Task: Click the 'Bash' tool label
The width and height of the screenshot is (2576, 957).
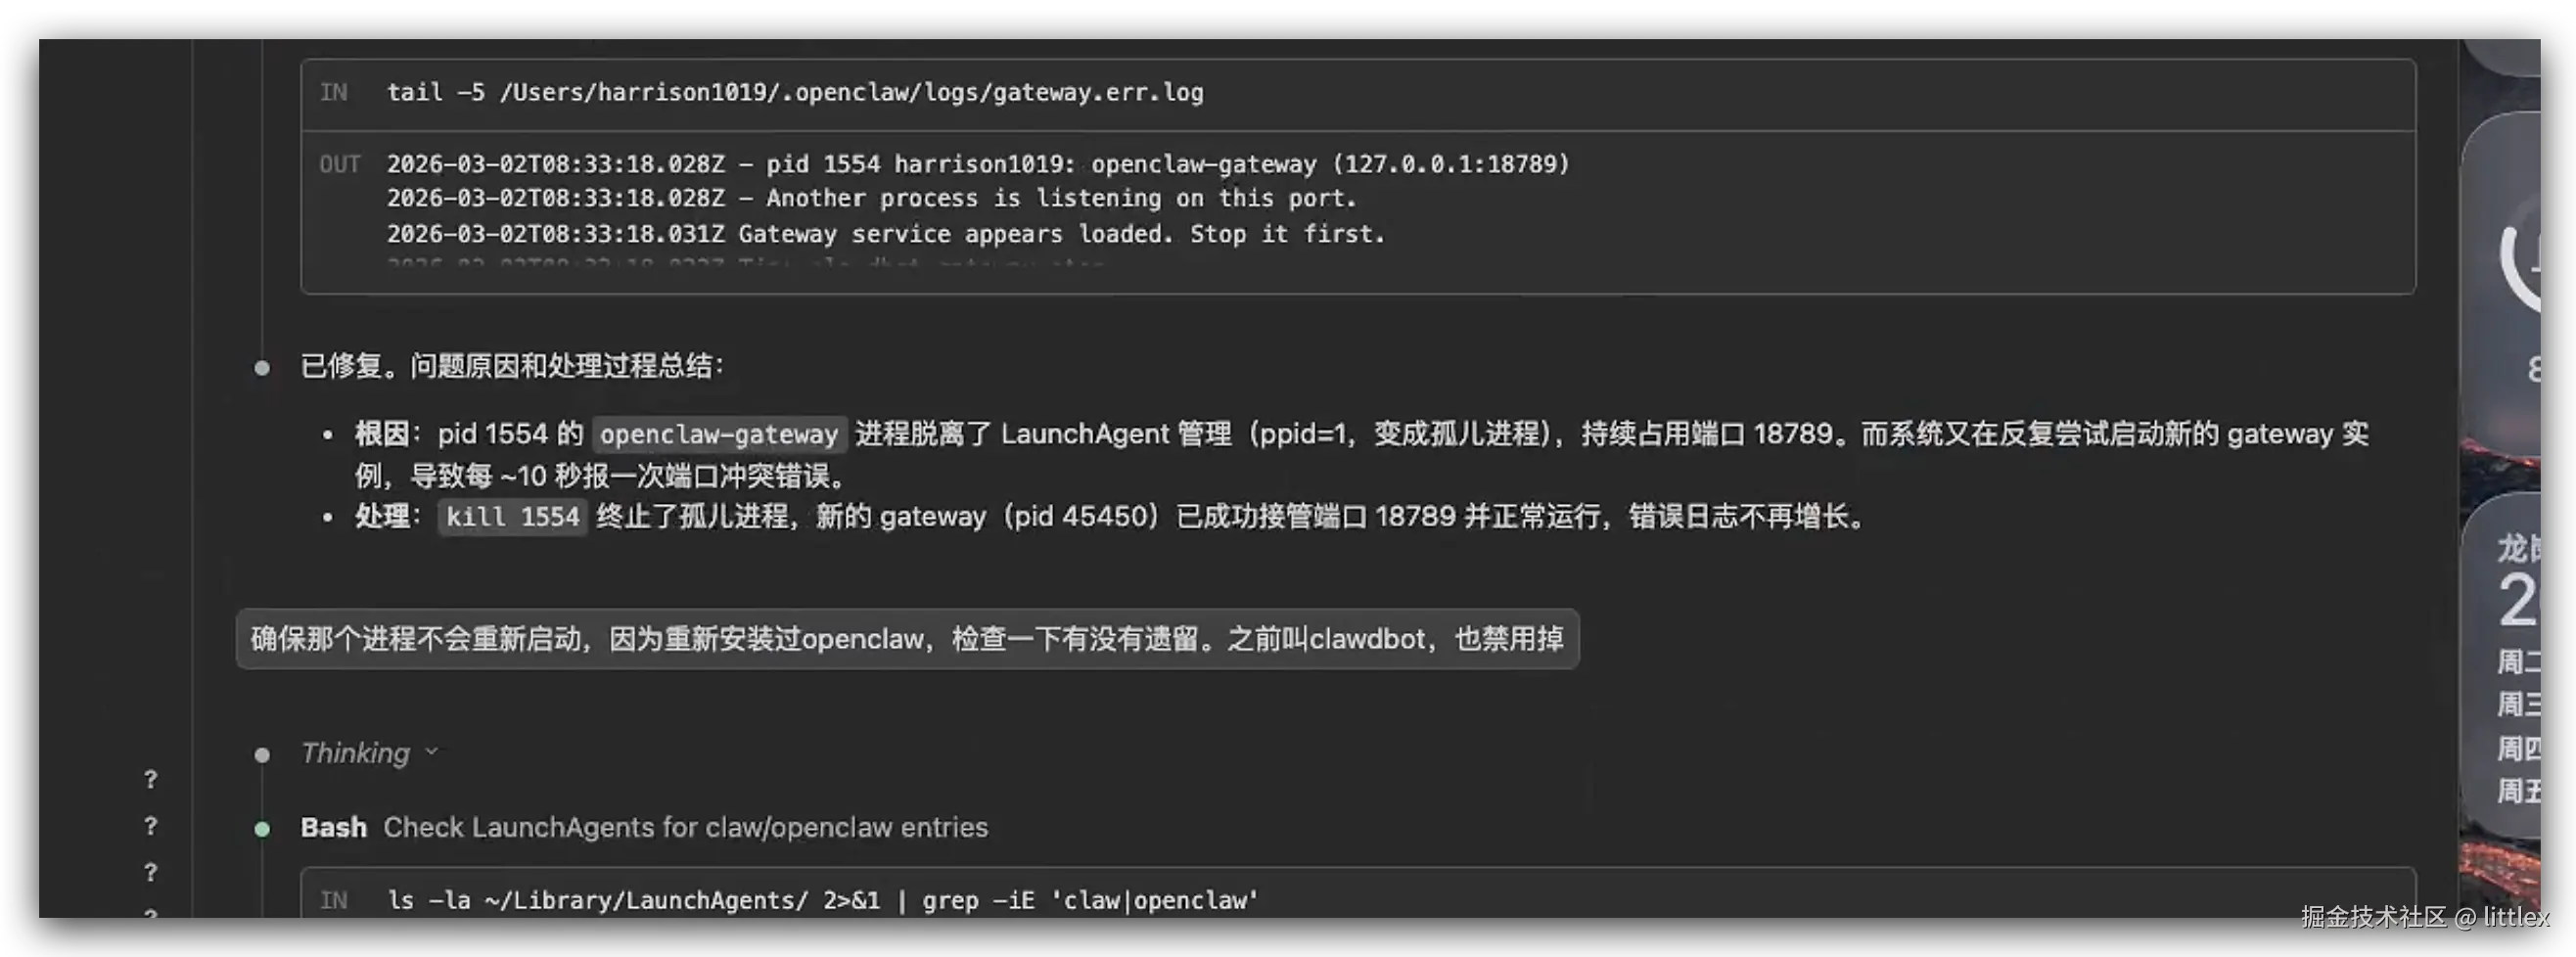Action: pyautogui.click(x=333, y=827)
